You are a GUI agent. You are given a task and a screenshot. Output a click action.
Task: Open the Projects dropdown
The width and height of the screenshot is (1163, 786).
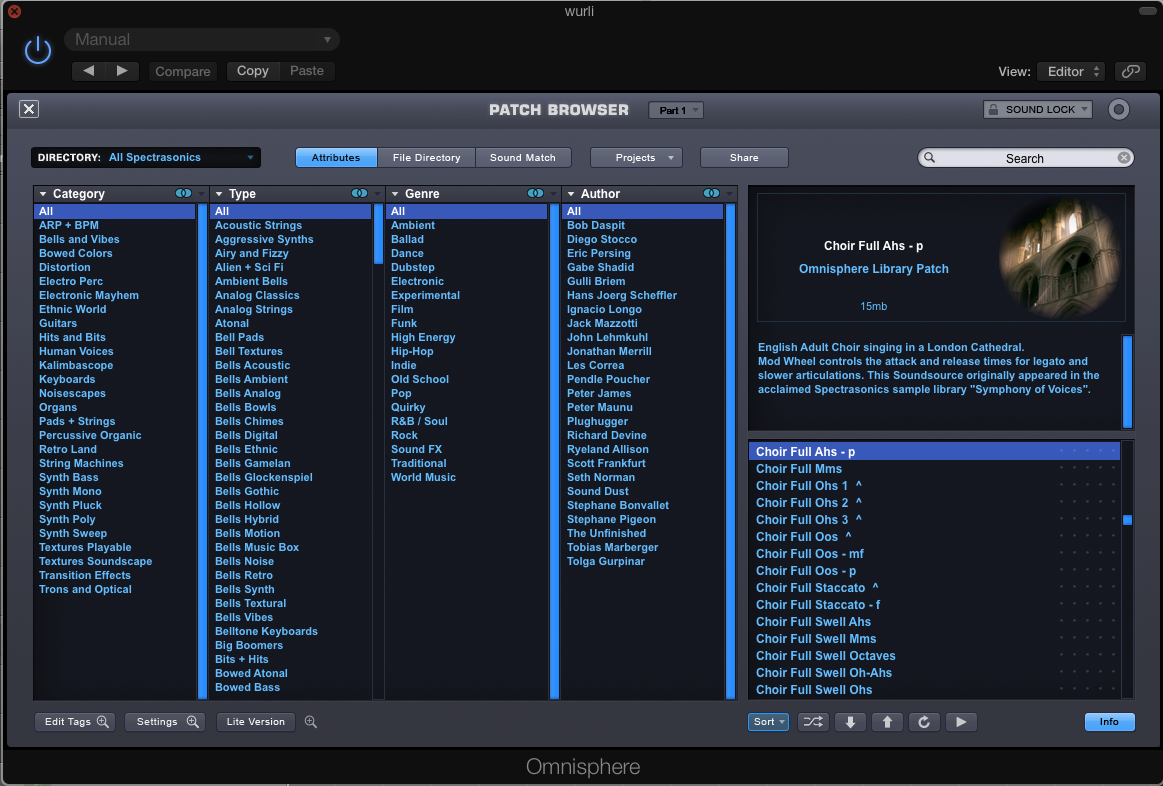pyautogui.click(x=636, y=157)
